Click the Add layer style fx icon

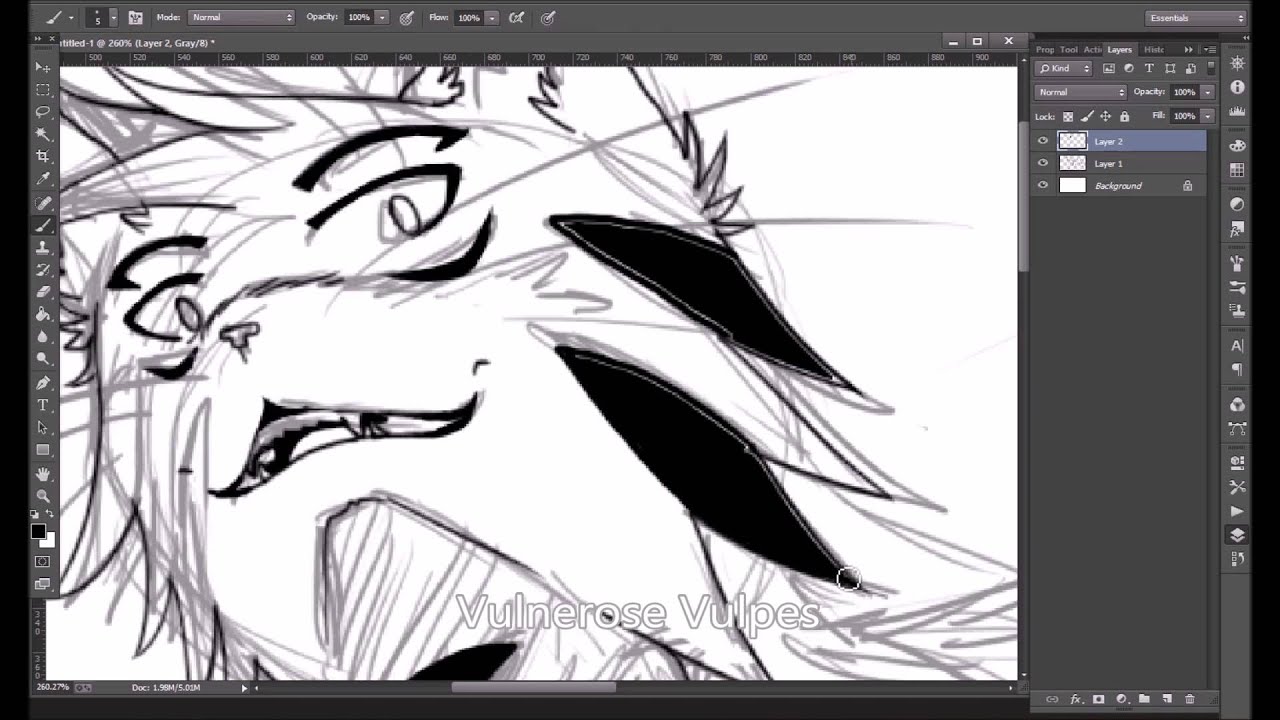point(1076,699)
